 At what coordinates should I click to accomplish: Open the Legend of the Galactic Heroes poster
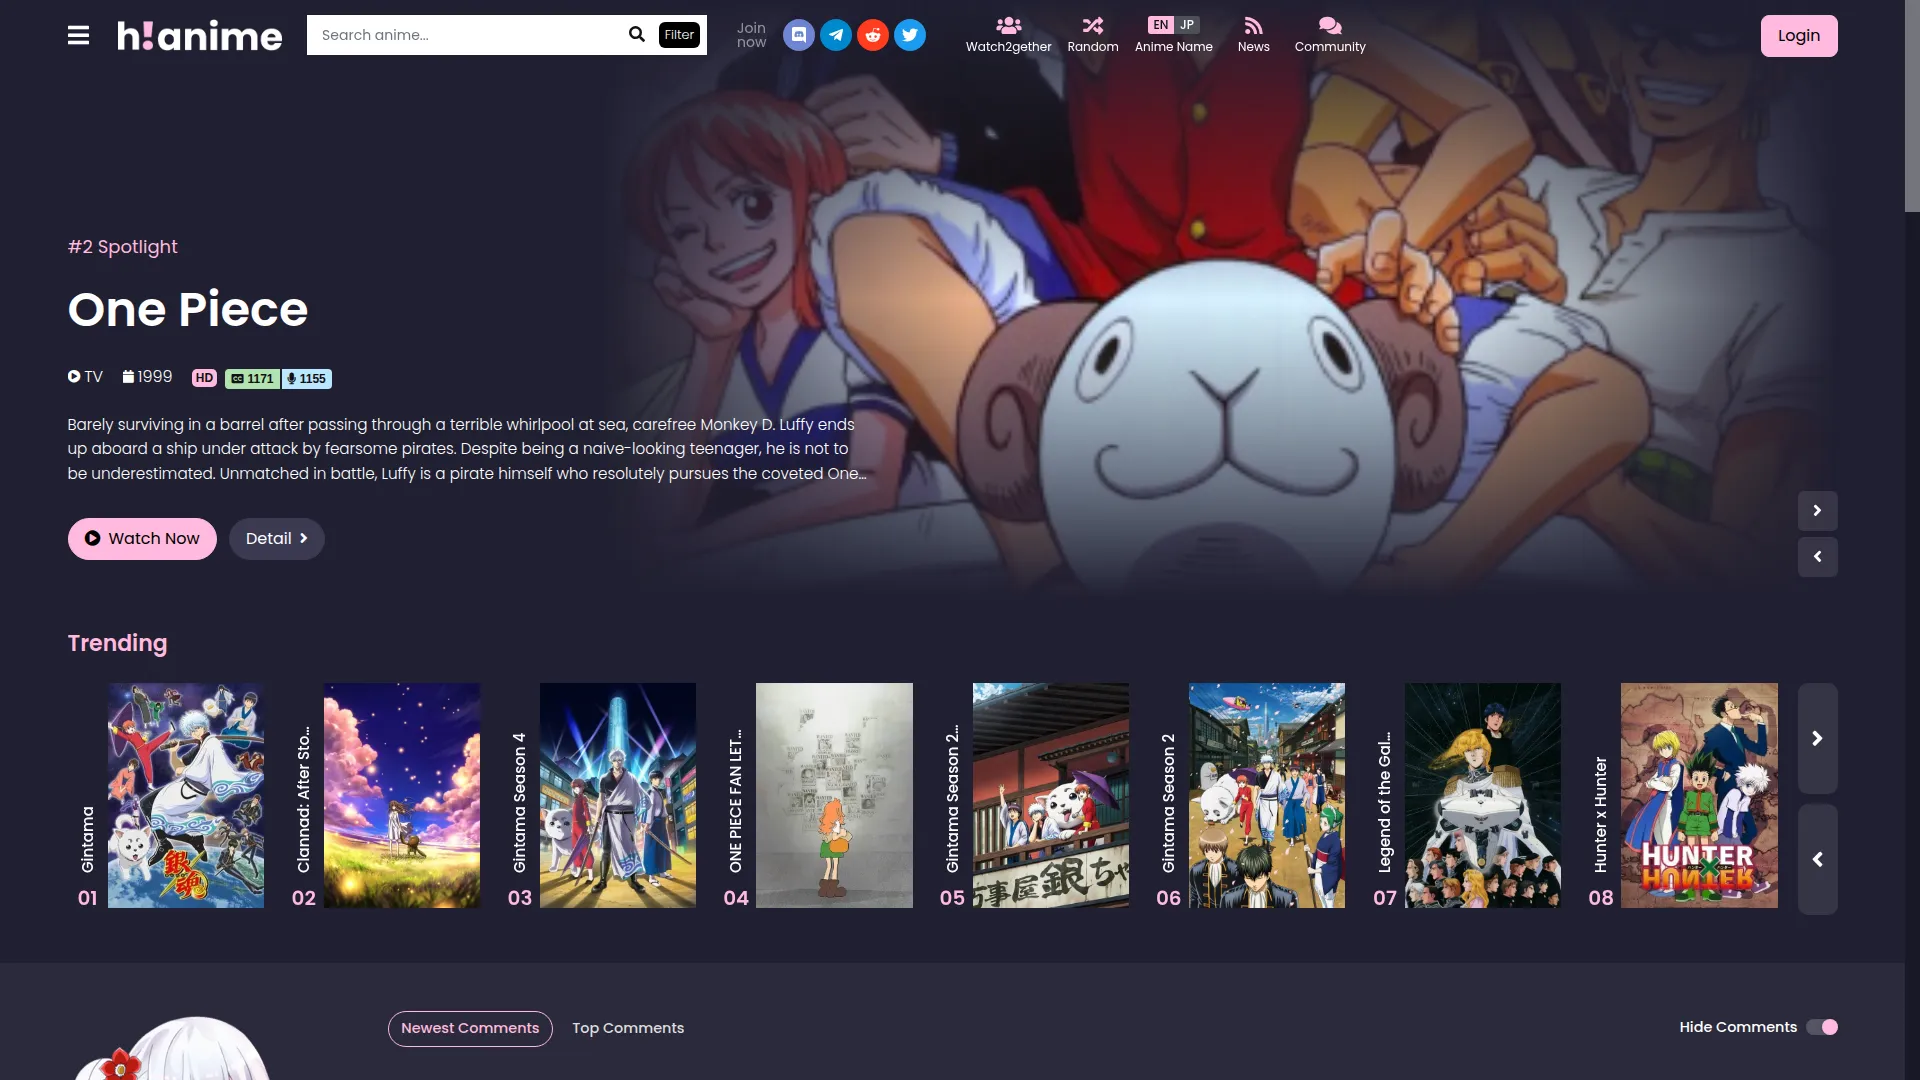[1483, 796]
